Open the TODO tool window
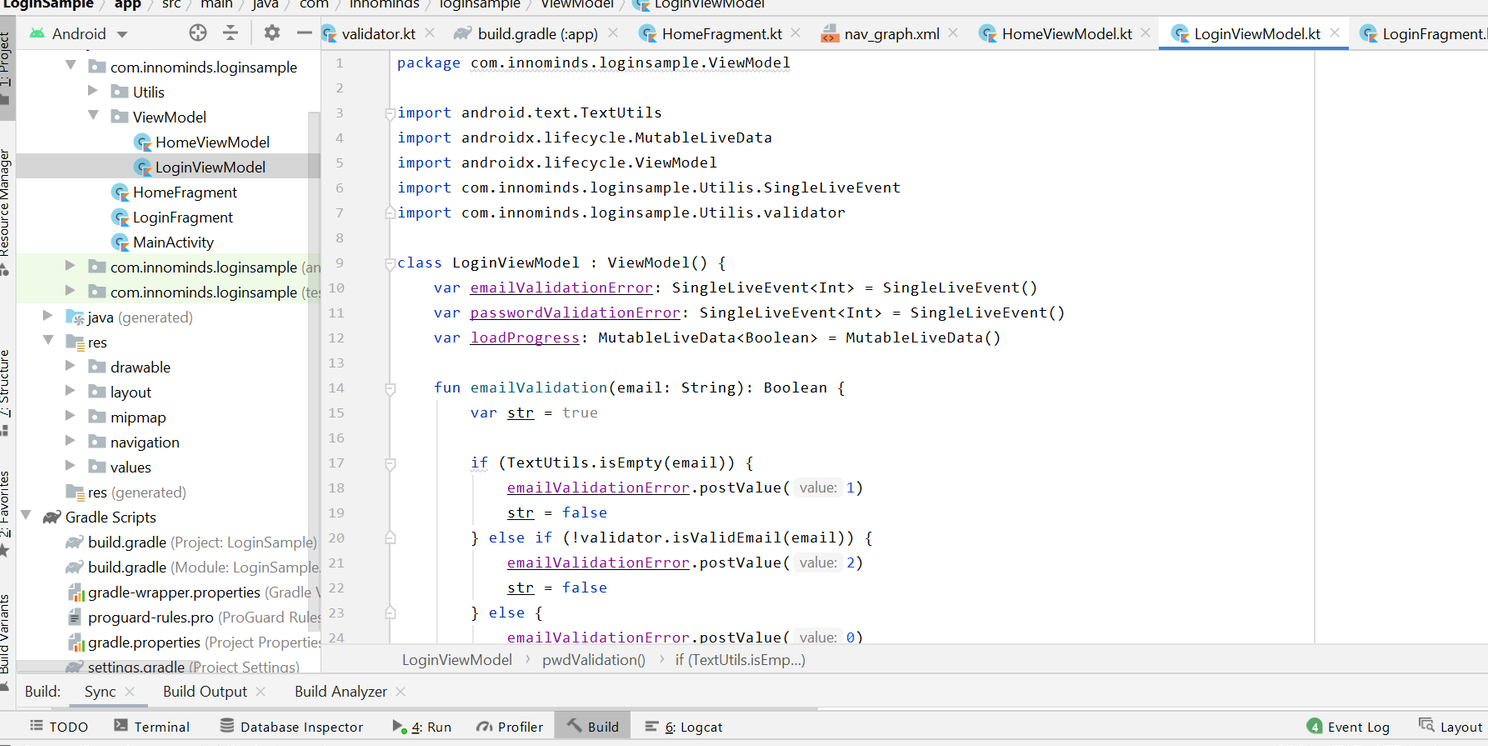Viewport: 1488px width, 746px height. click(x=58, y=726)
